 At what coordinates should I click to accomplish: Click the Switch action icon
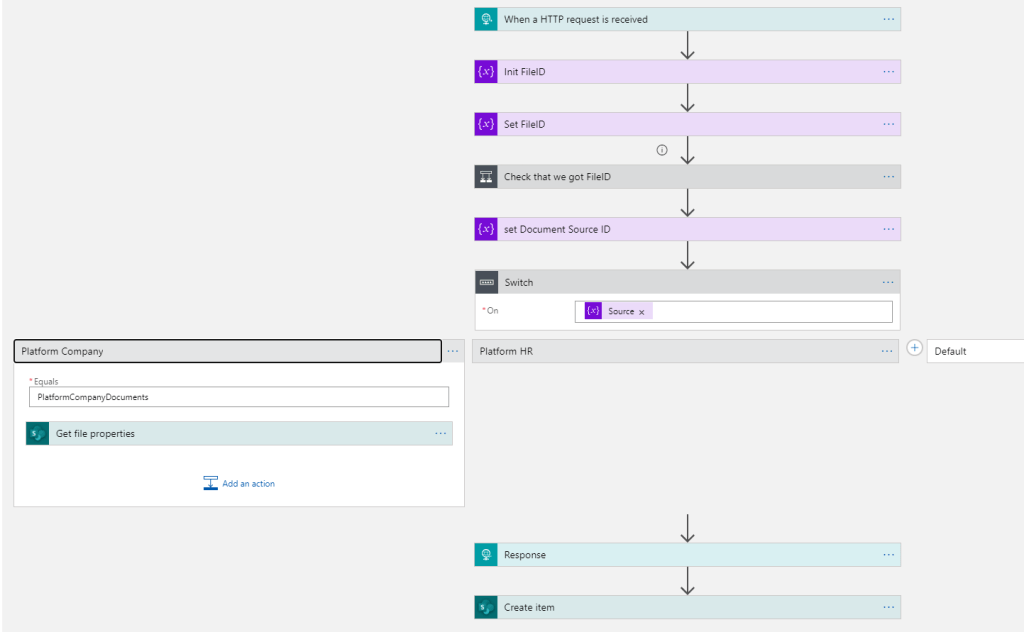point(486,282)
